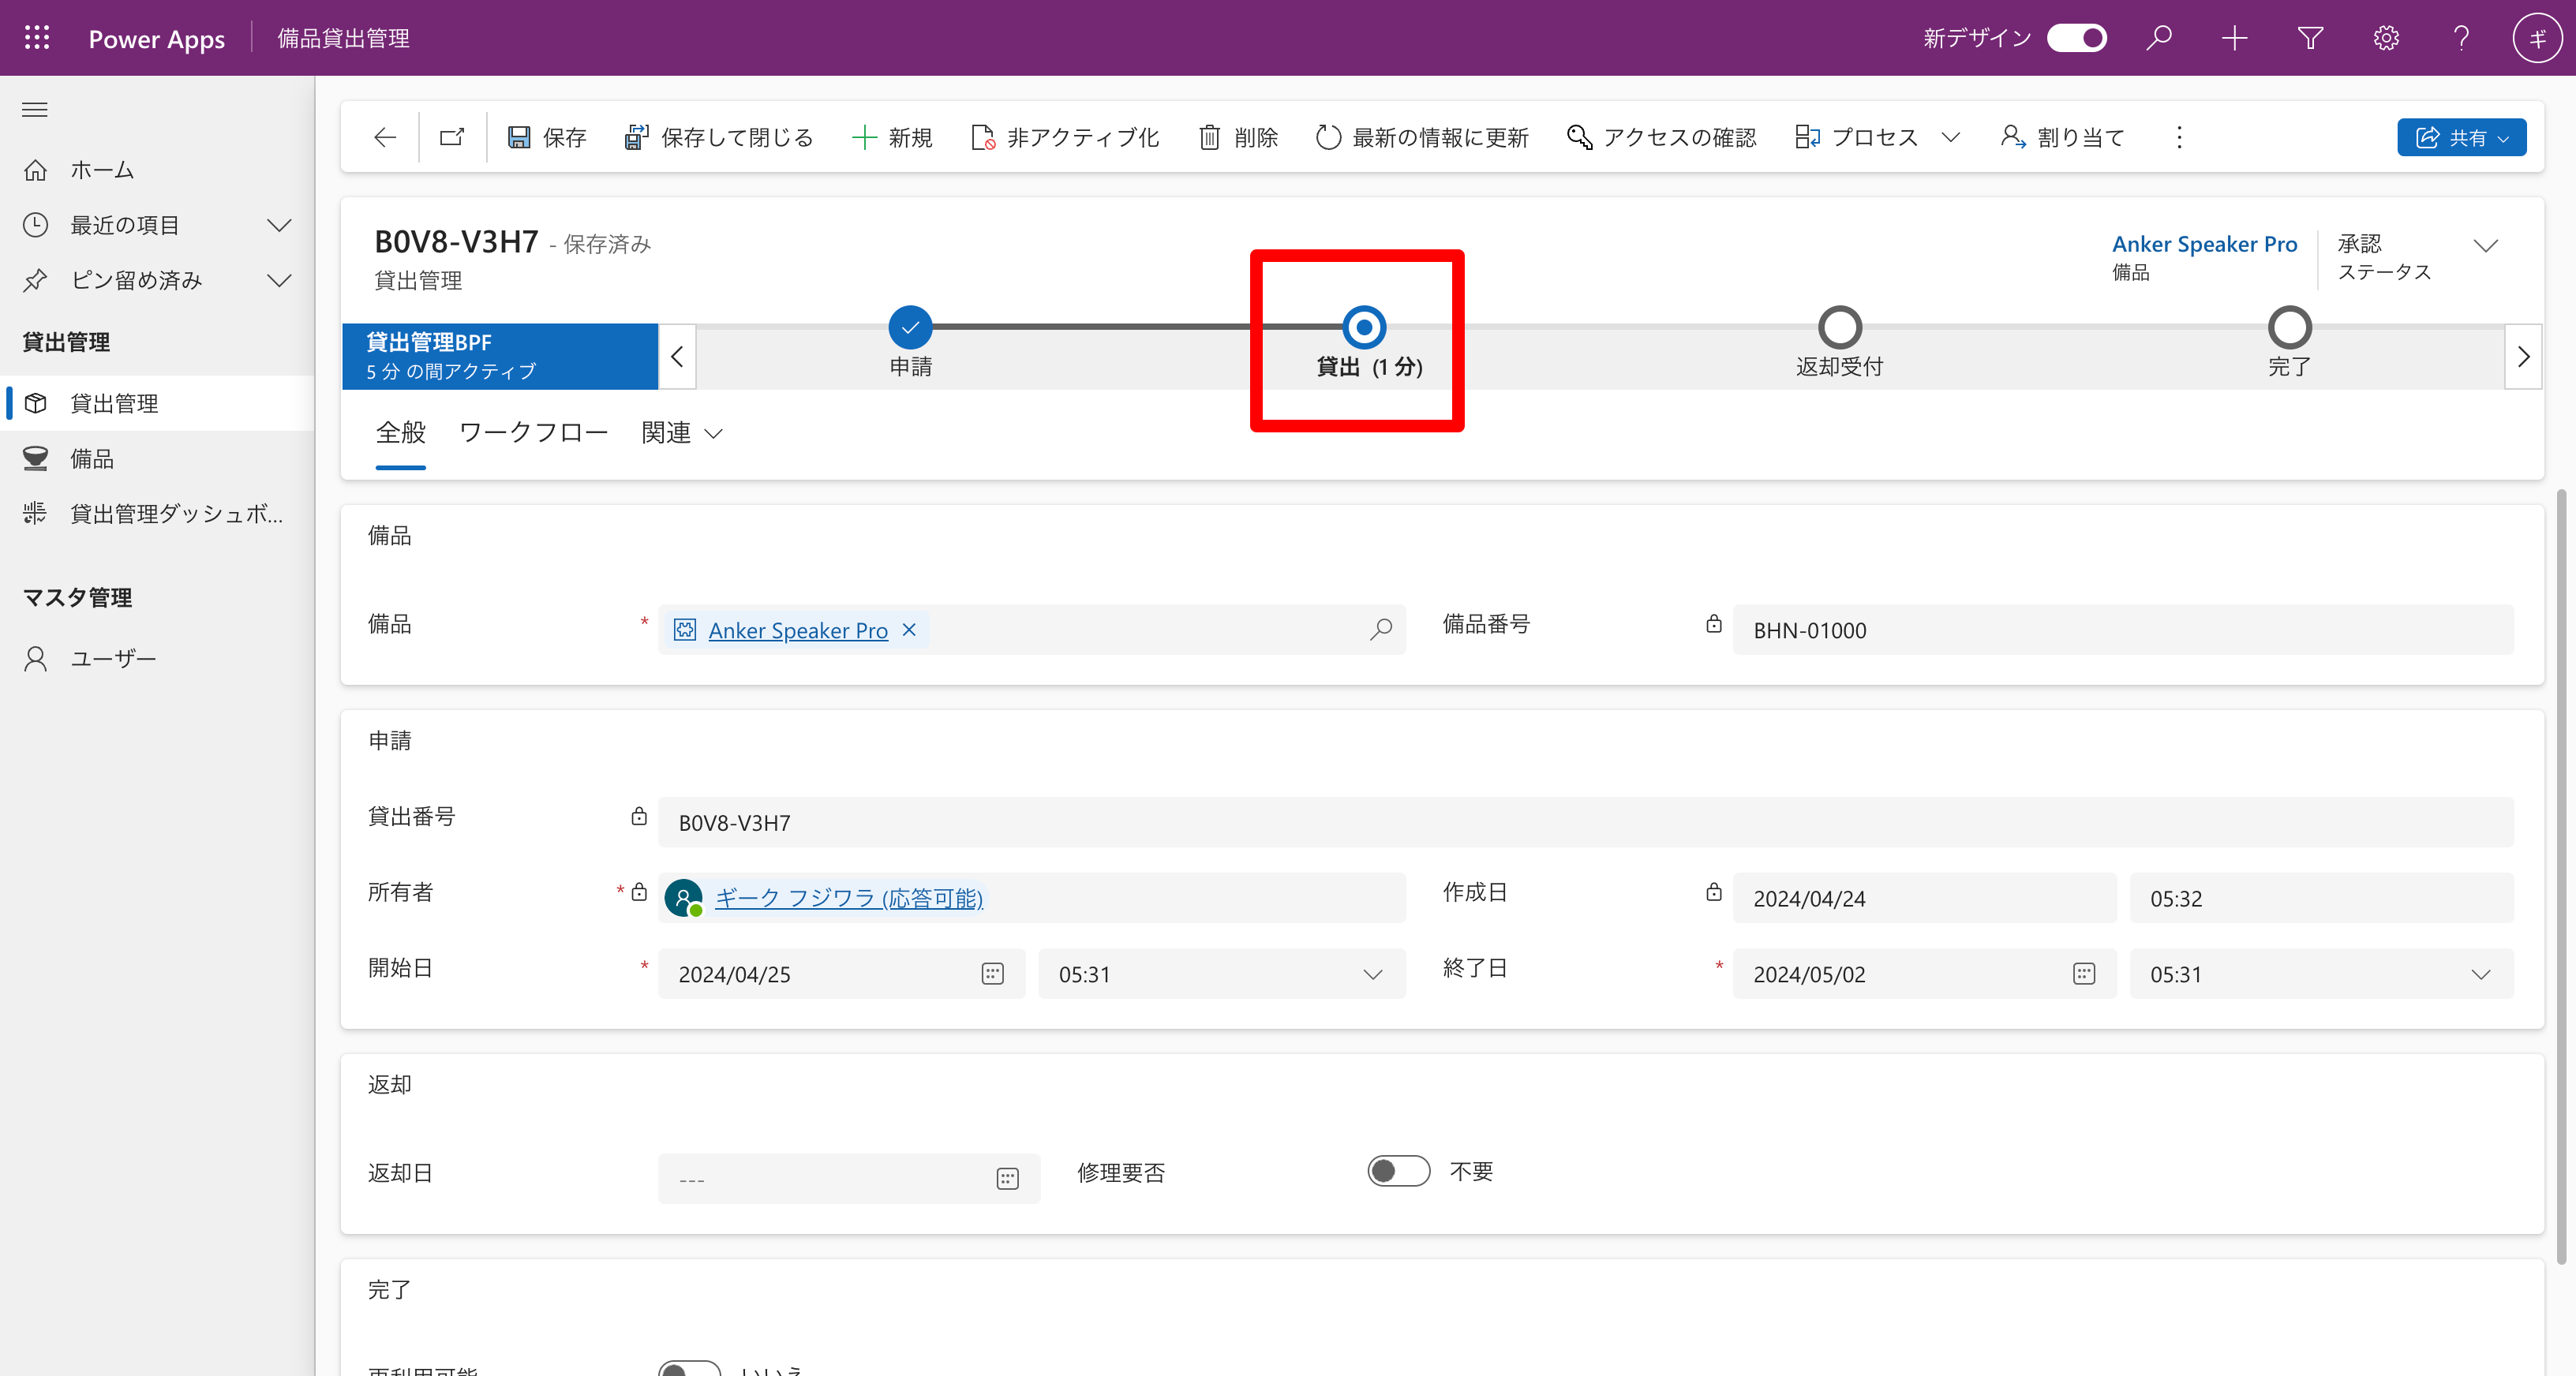Toggle the 再利用可能 switch at bottom
The width and height of the screenshot is (2576, 1376).
(688, 1370)
